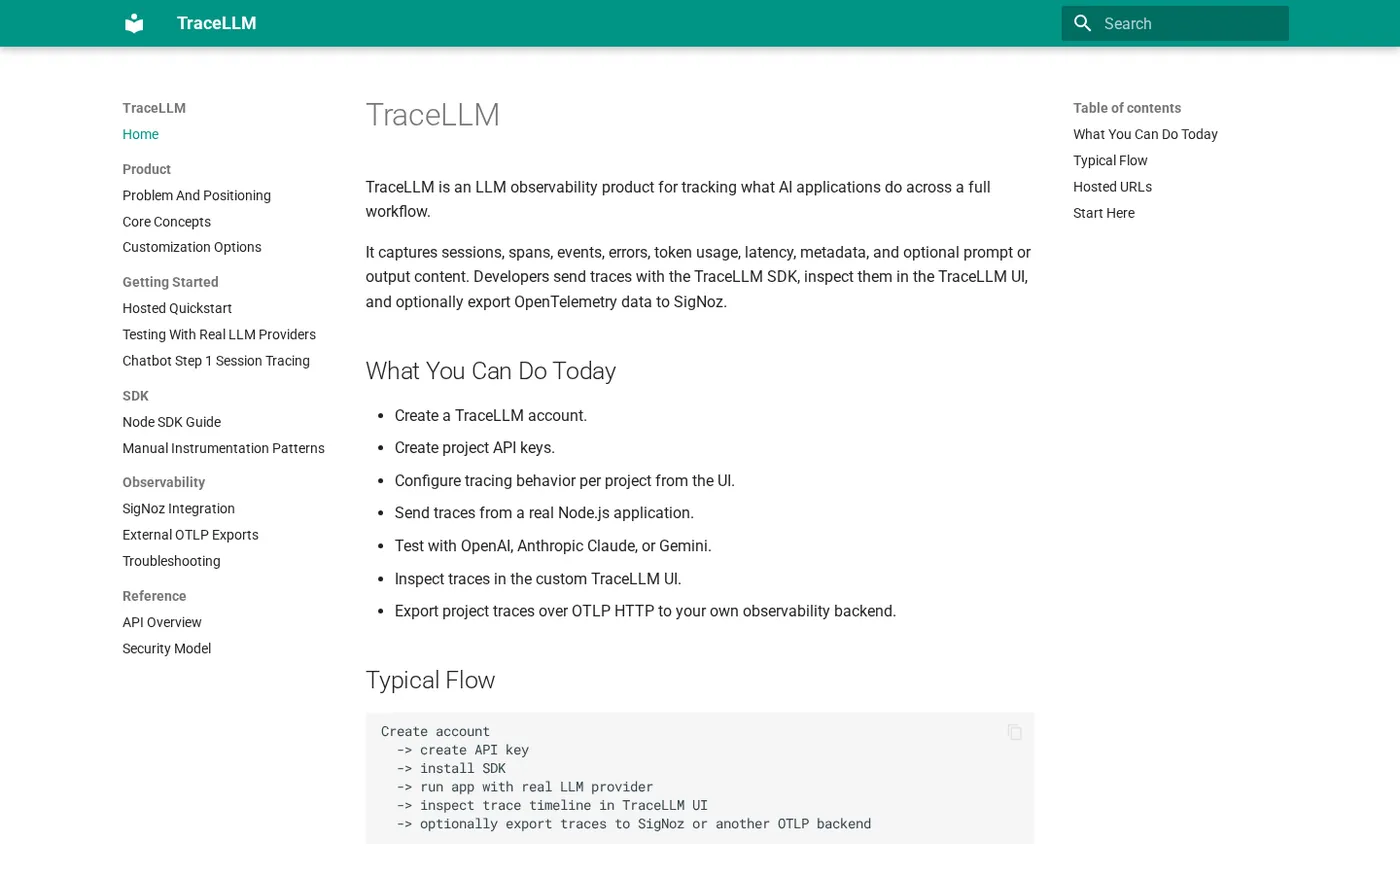Click 'Inspect traces in the custom TraceLLM UI' bullet
The image size is (1400, 875).
click(537, 578)
